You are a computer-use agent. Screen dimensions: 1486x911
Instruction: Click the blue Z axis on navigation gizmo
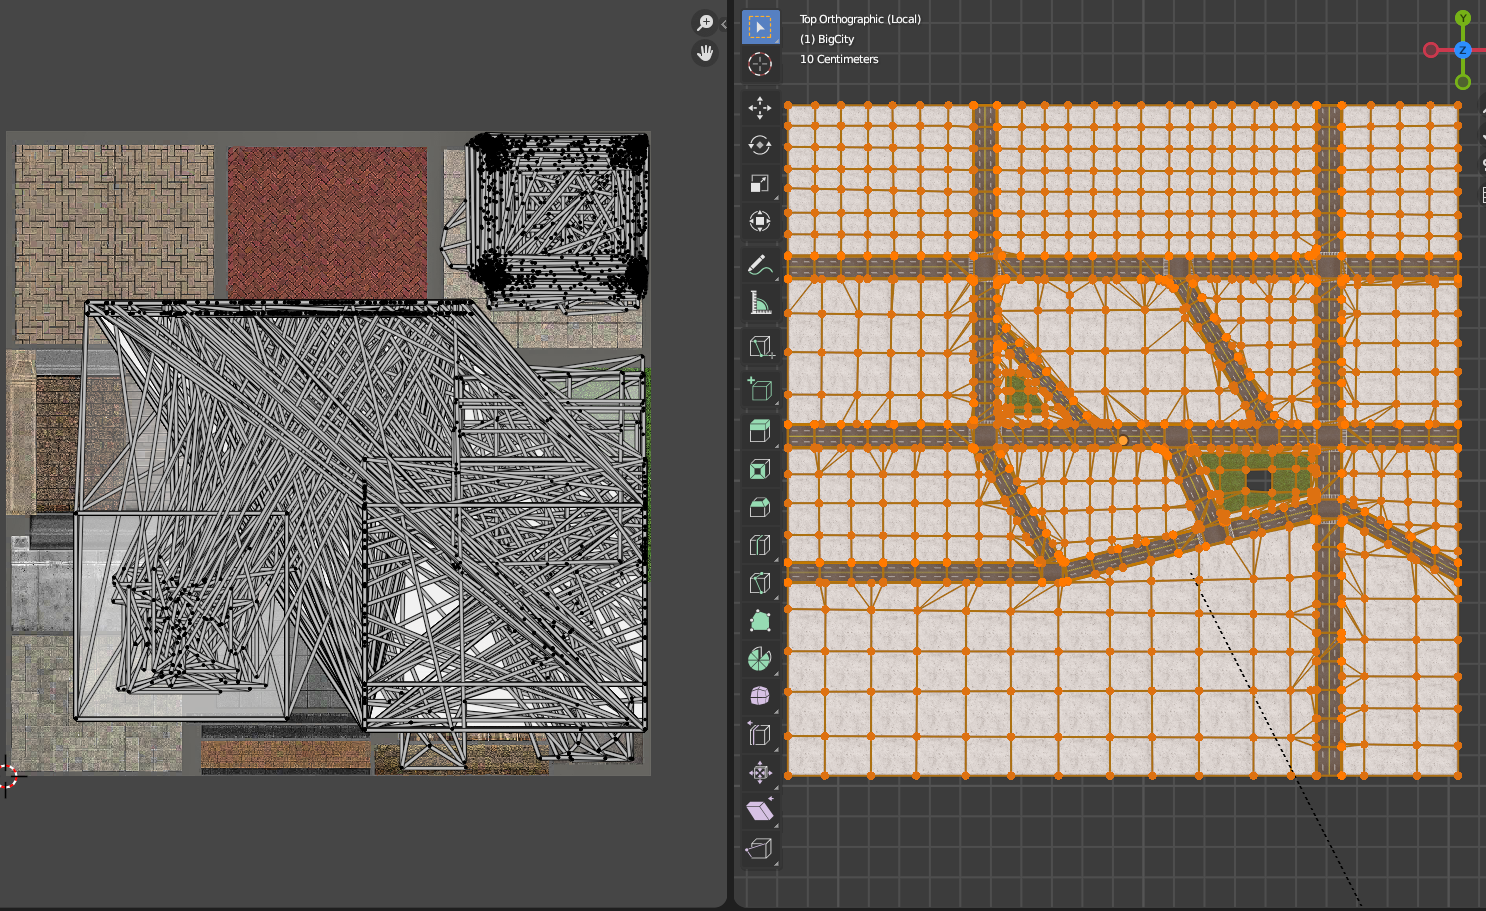1463,50
